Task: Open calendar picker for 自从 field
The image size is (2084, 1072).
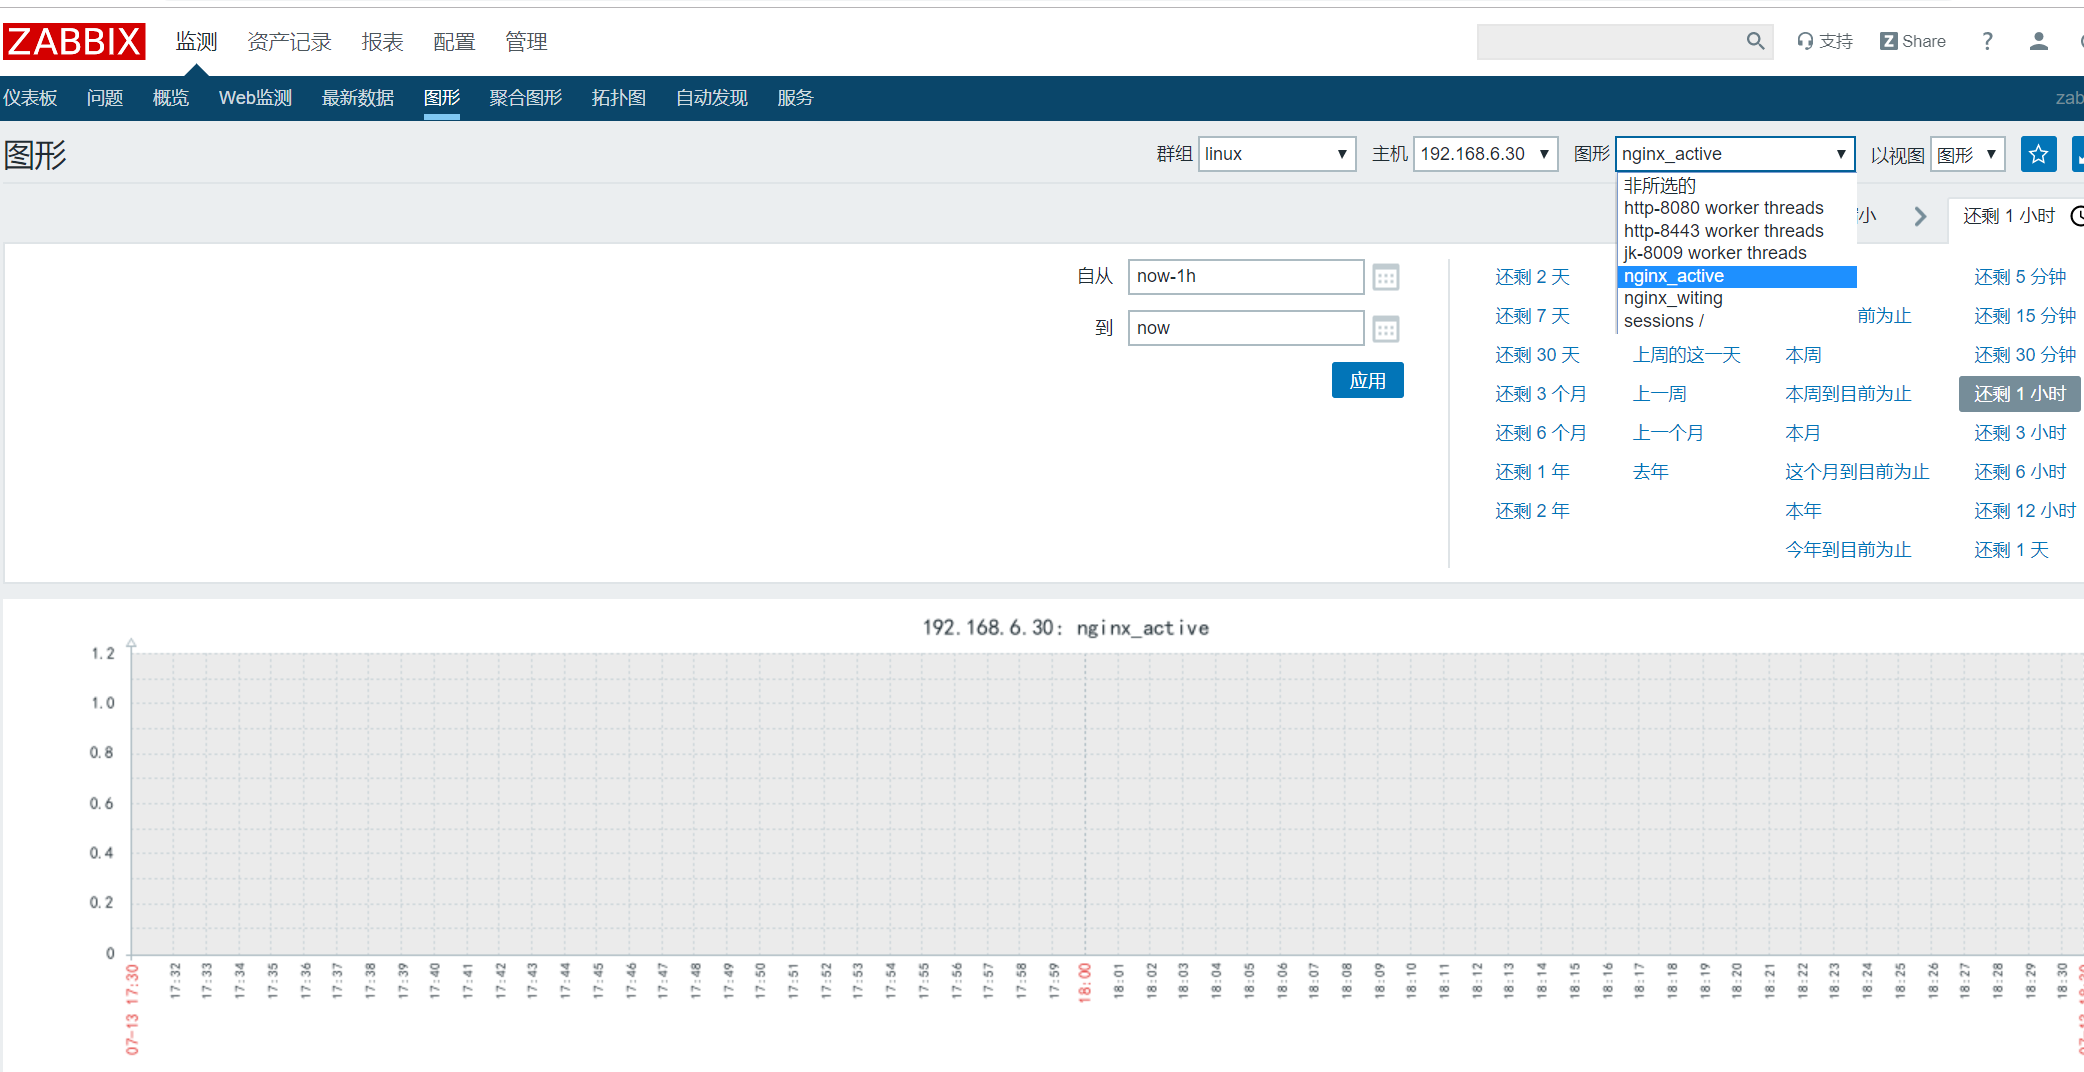Action: coord(1386,277)
